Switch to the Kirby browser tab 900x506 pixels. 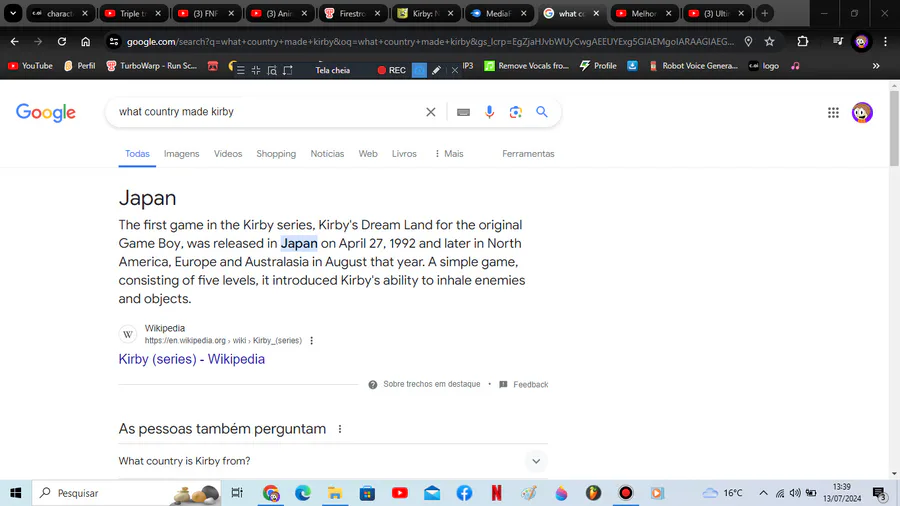pyautogui.click(x=426, y=13)
